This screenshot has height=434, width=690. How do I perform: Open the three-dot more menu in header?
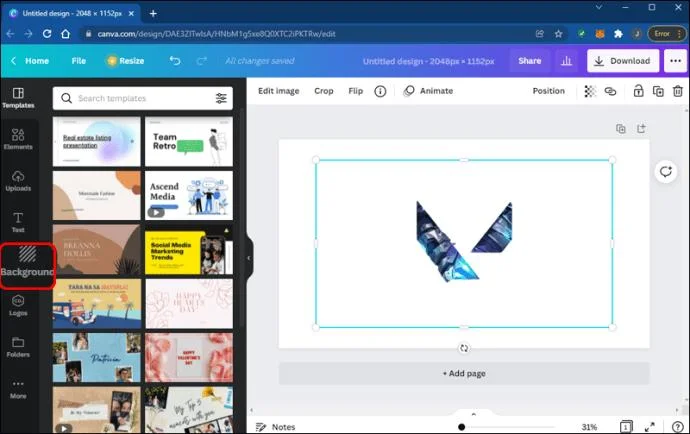675,61
